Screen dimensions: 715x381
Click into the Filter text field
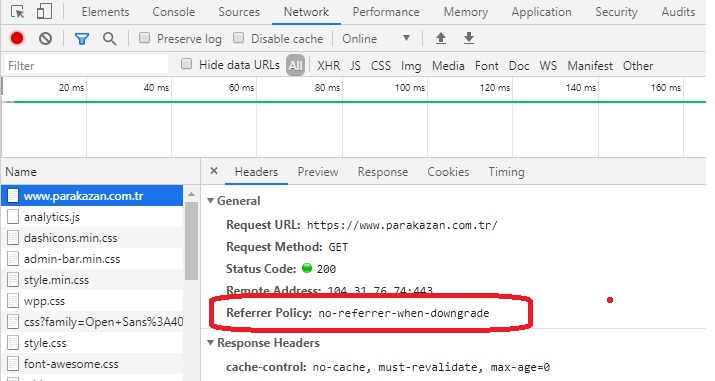87,66
